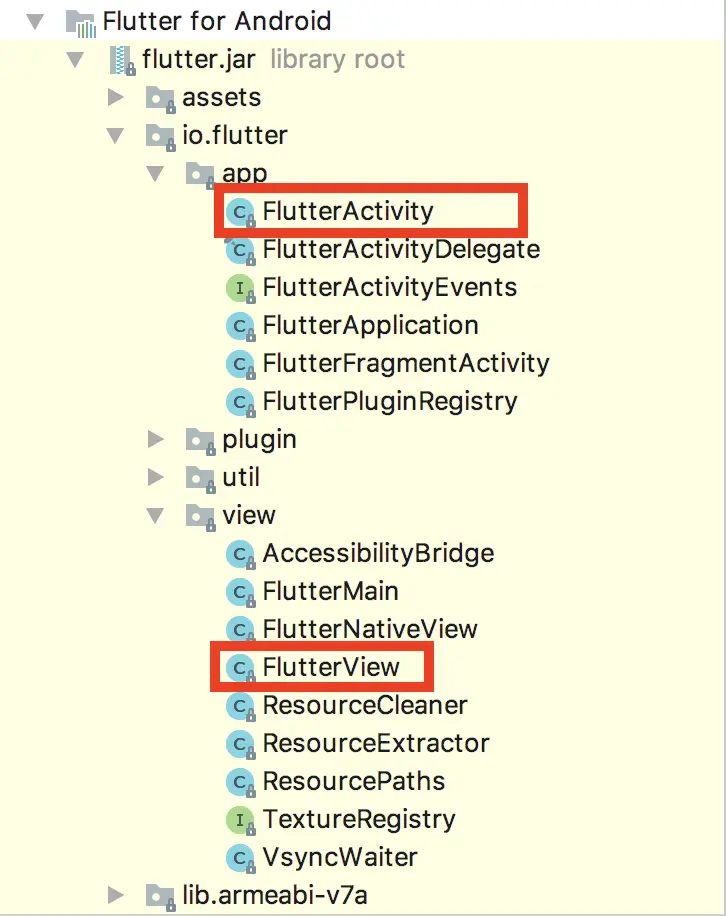Select the ResourceExtractor class
The height and width of the screenshot is (916, 726).
point(376,744)
